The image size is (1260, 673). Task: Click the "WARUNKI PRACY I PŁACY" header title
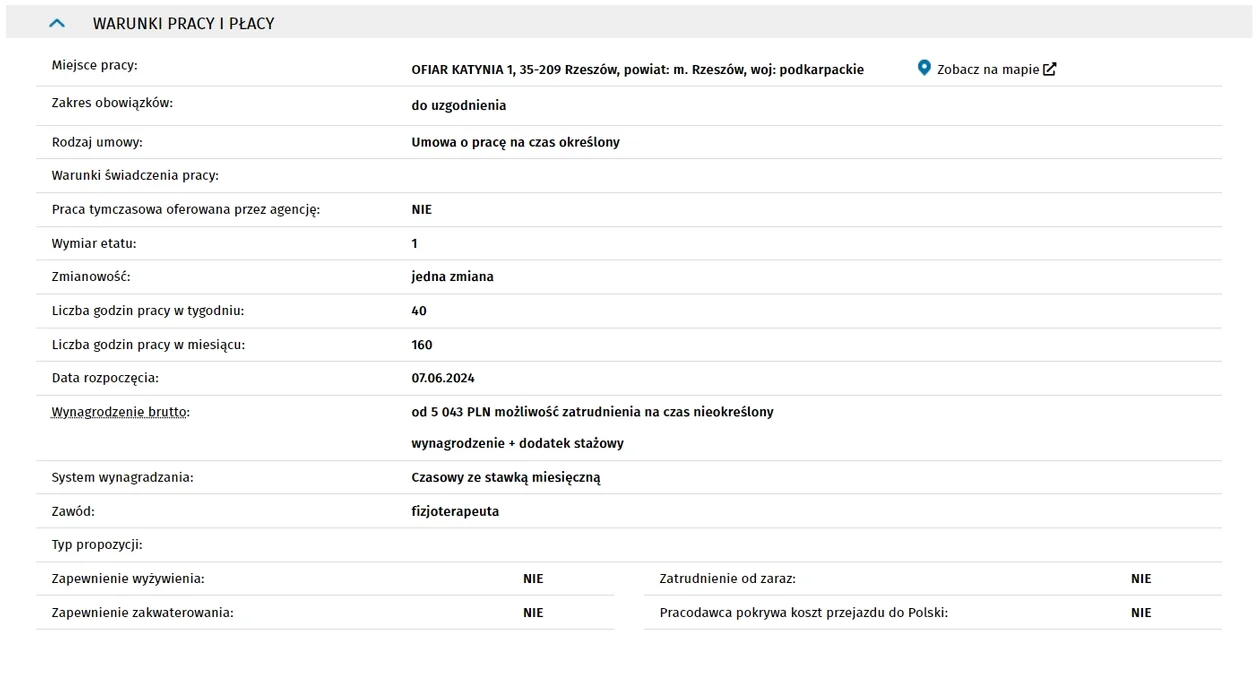click(x=183, y=23)
